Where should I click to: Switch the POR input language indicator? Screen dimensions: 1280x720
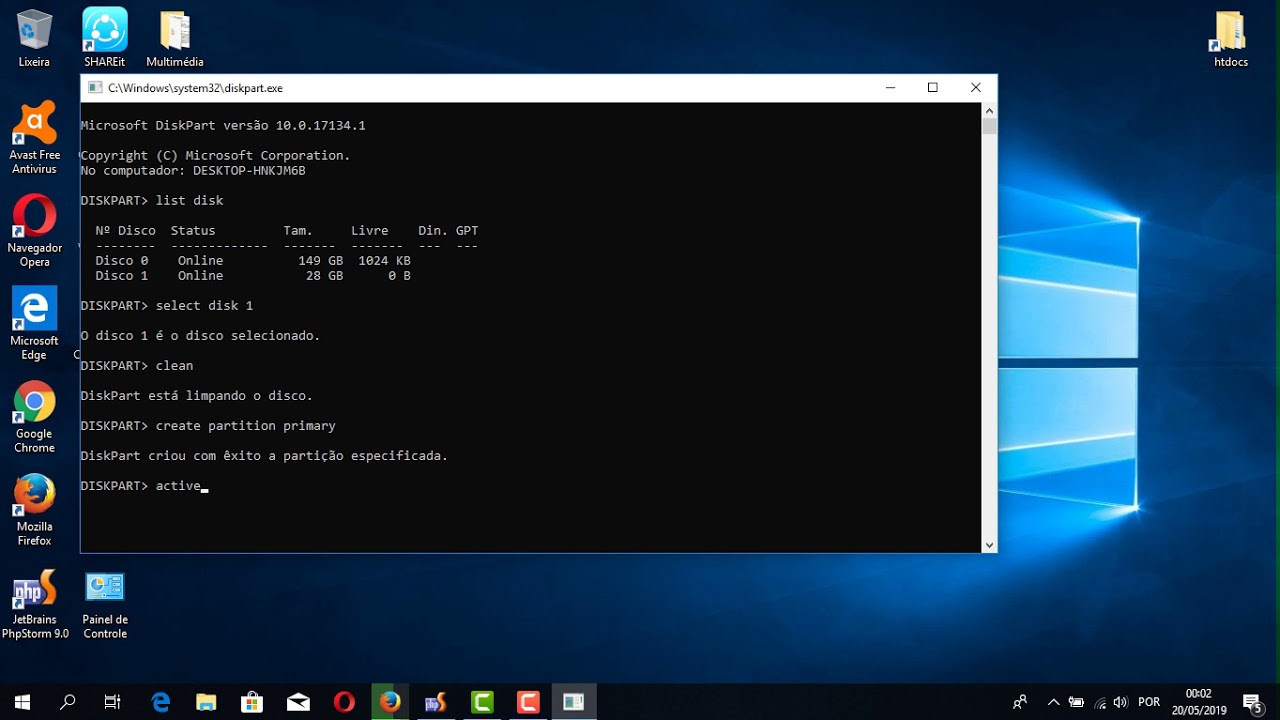pyautogui.click(x=1150, y=702)
